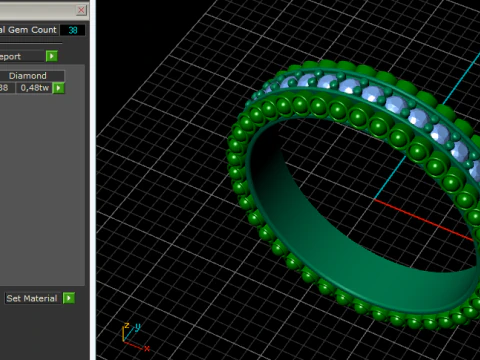The image size is (480, 360).
Task: Click the Gem Count value field
Action: coord(73,30)
